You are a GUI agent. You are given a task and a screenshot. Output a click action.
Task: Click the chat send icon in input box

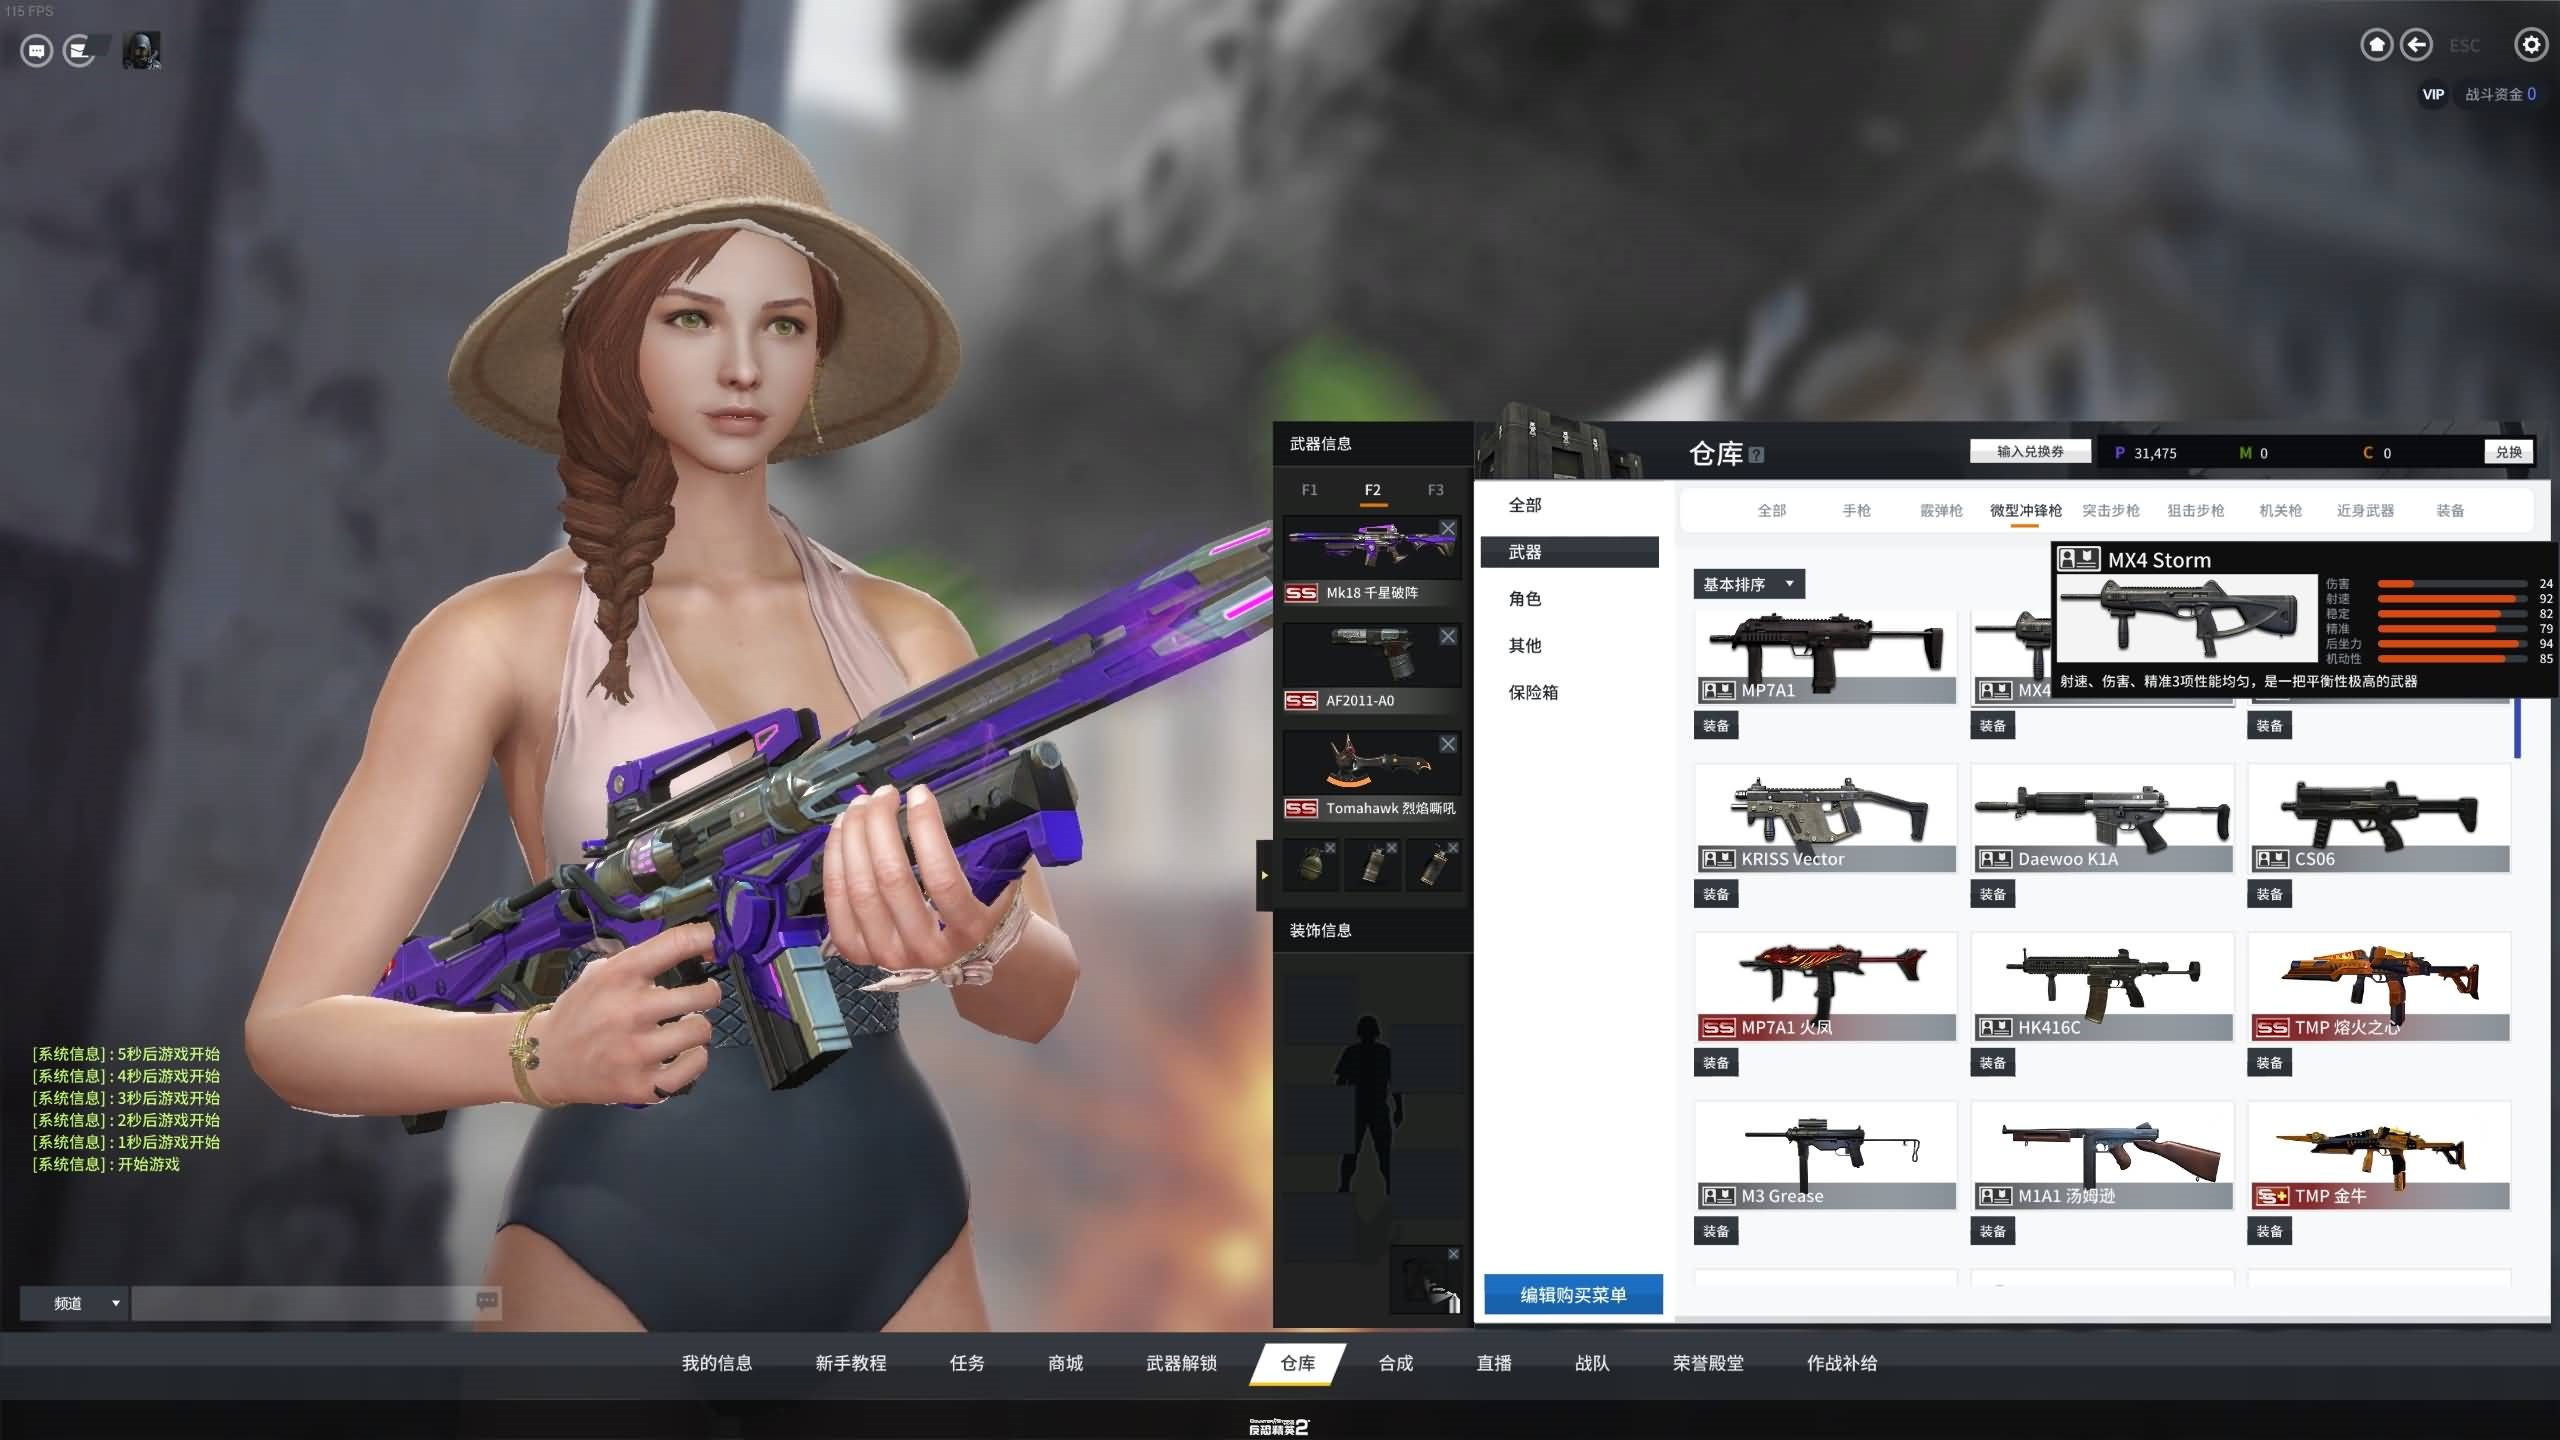pos(487,1301)
